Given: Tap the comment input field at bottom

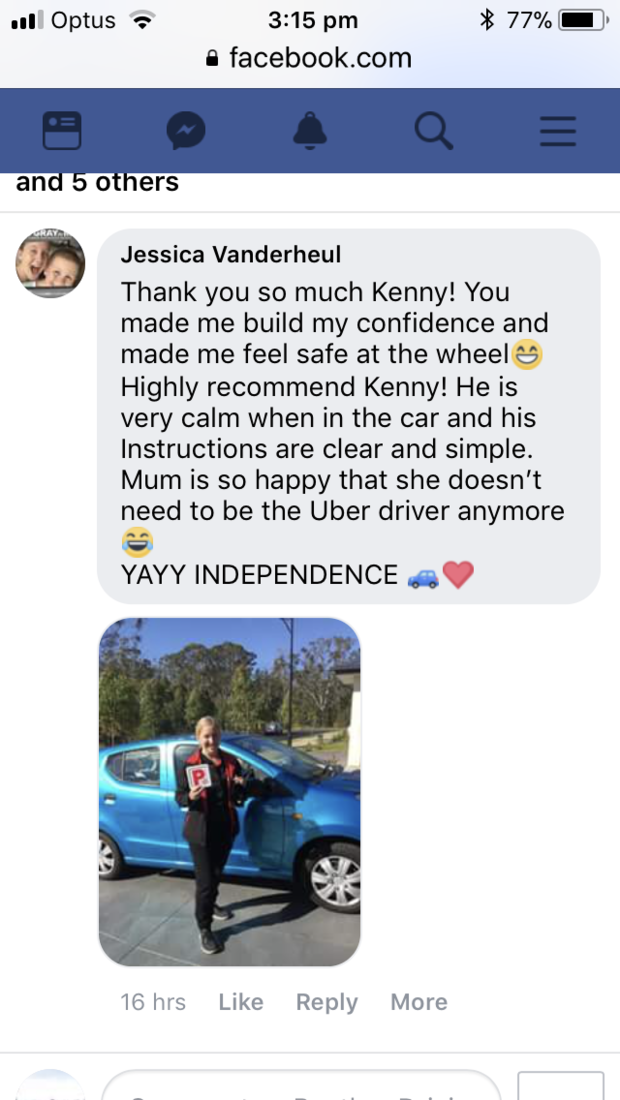Looking at the screenshot, I should [302, 1085].
